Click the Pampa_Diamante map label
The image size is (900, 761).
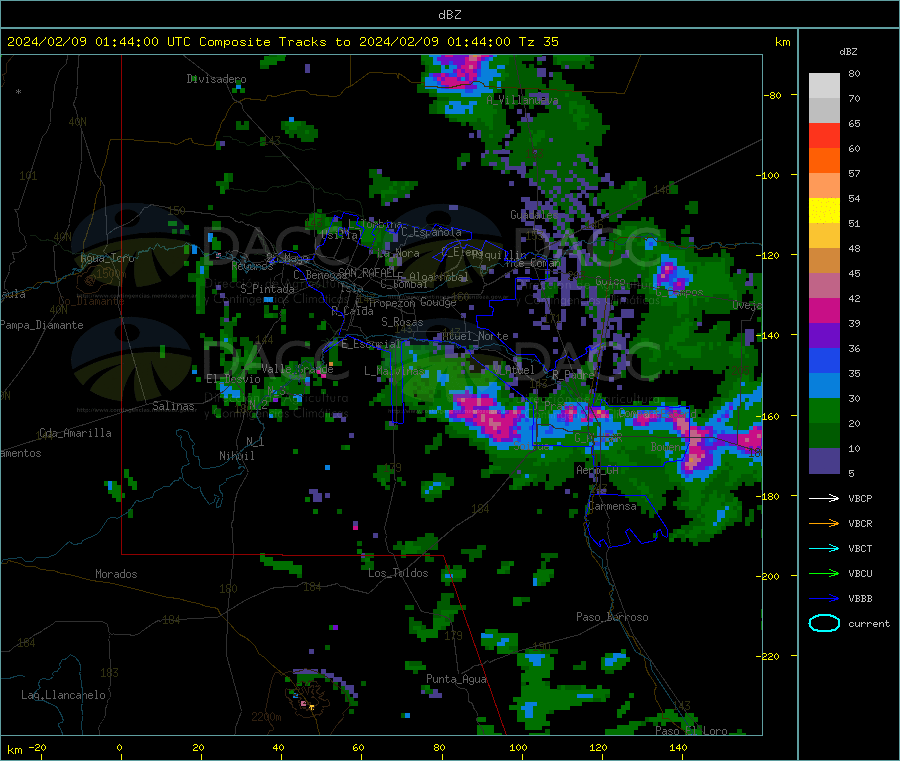[x=42, y=325]
